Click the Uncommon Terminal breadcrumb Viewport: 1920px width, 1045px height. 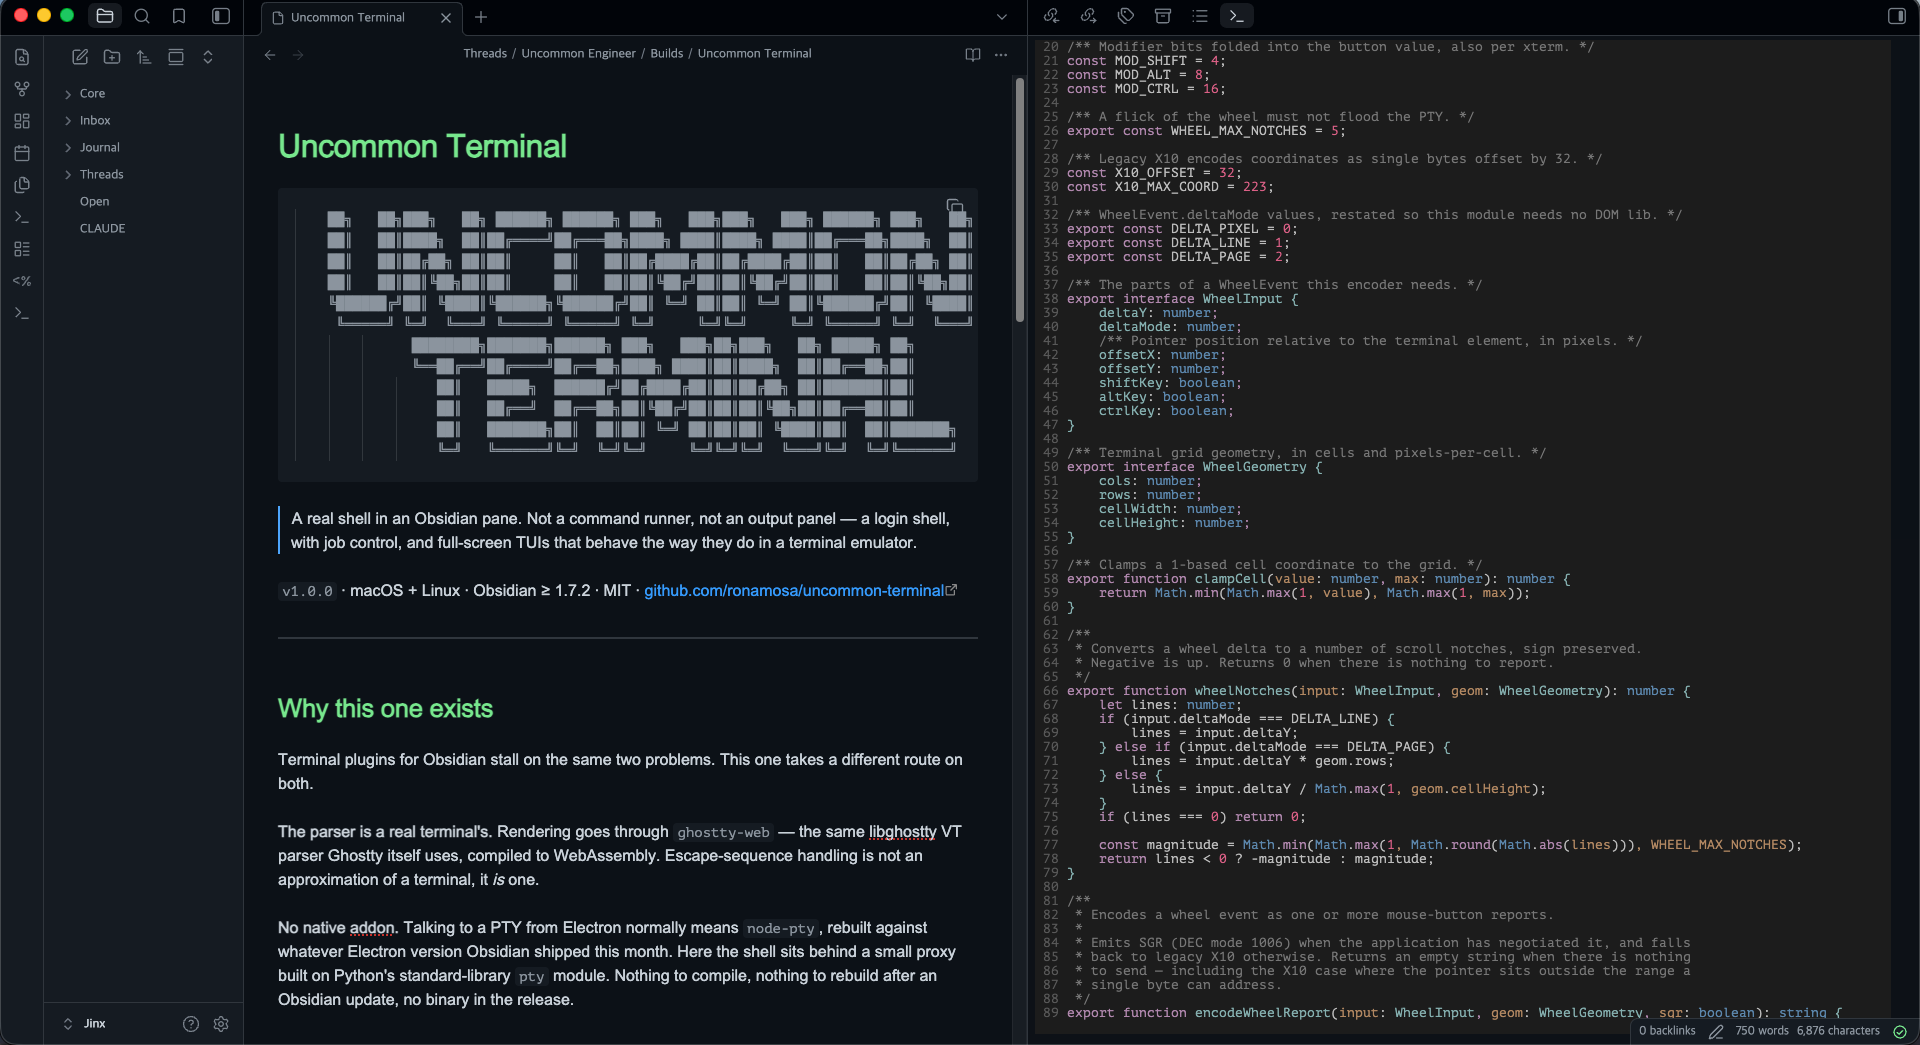click(x=754, y=53)
